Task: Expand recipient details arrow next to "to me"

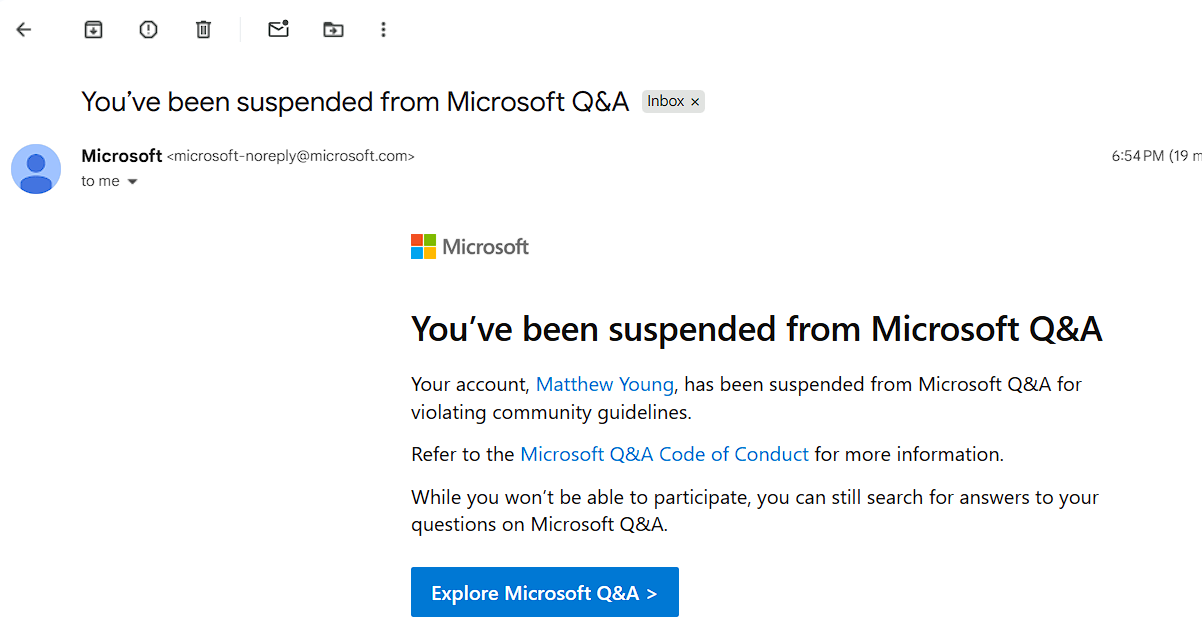Action: click(132, 182)
